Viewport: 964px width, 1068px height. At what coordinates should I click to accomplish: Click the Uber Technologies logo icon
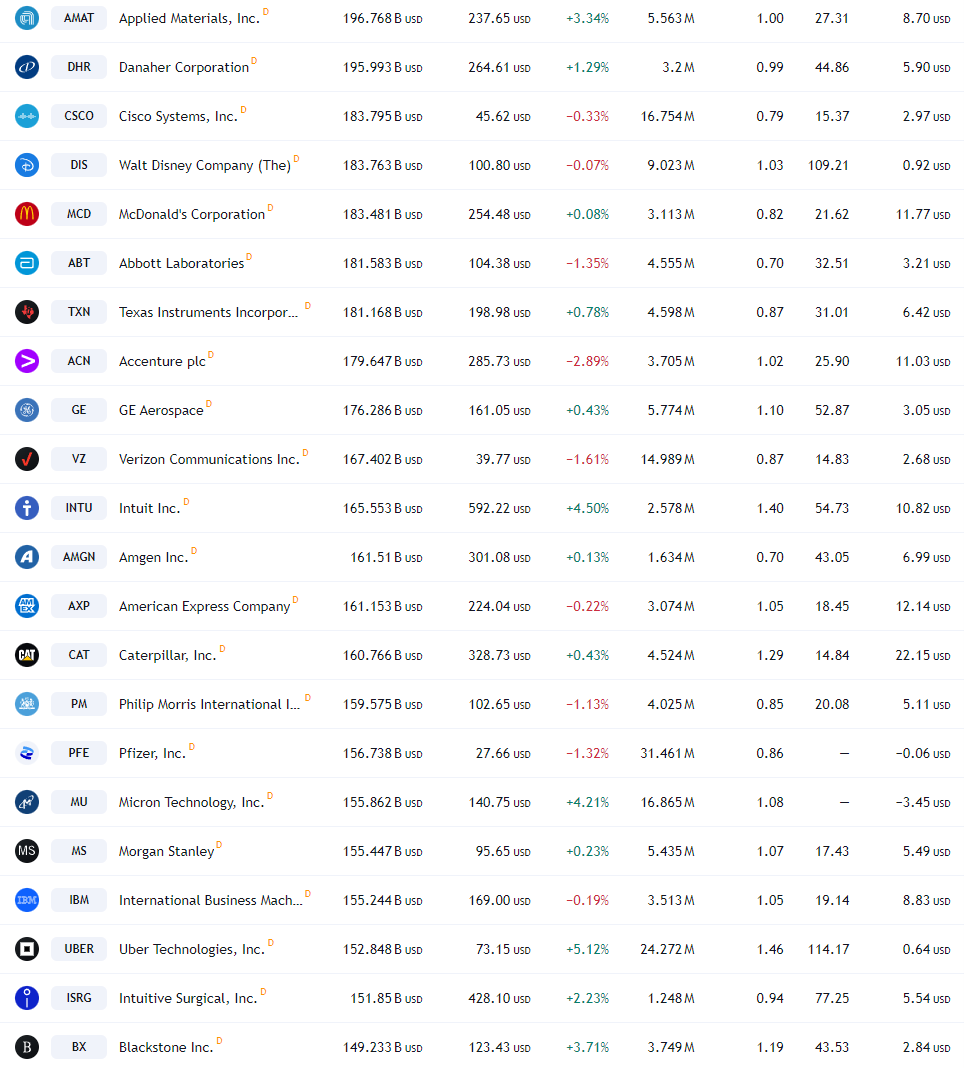tap(27, 949)
